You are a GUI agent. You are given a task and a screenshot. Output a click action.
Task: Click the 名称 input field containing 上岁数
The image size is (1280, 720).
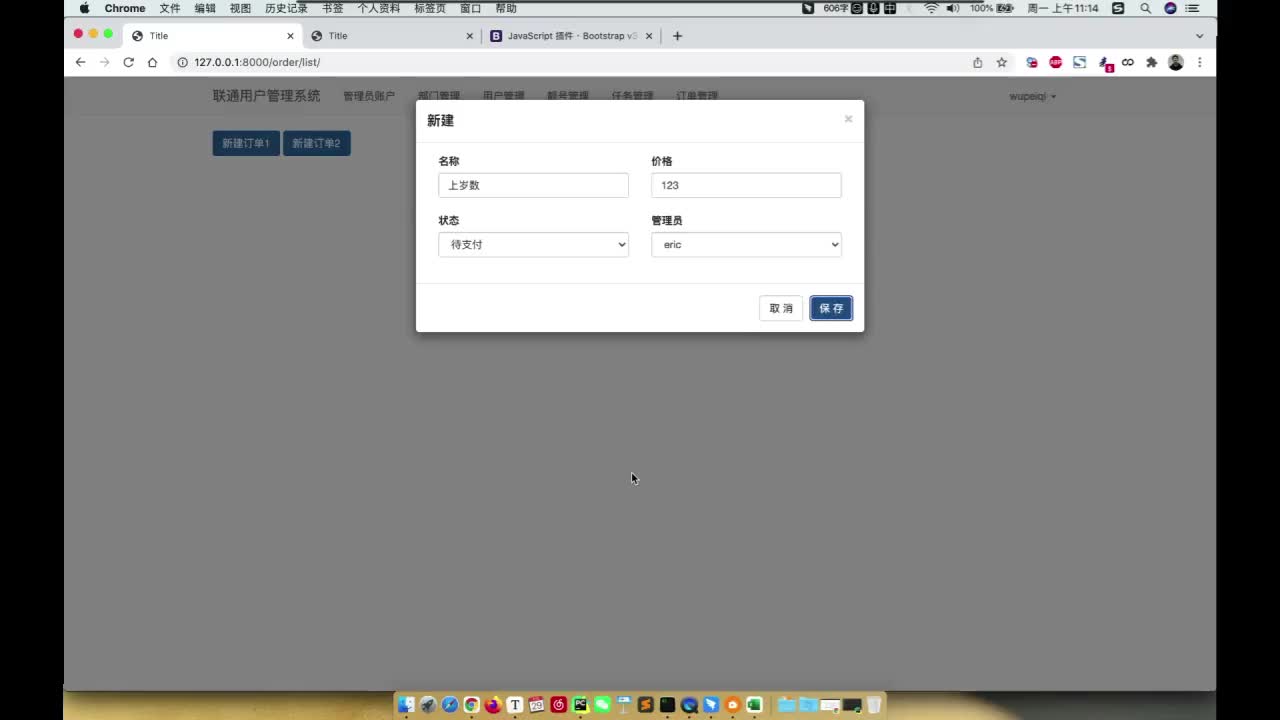coord(533,185)
